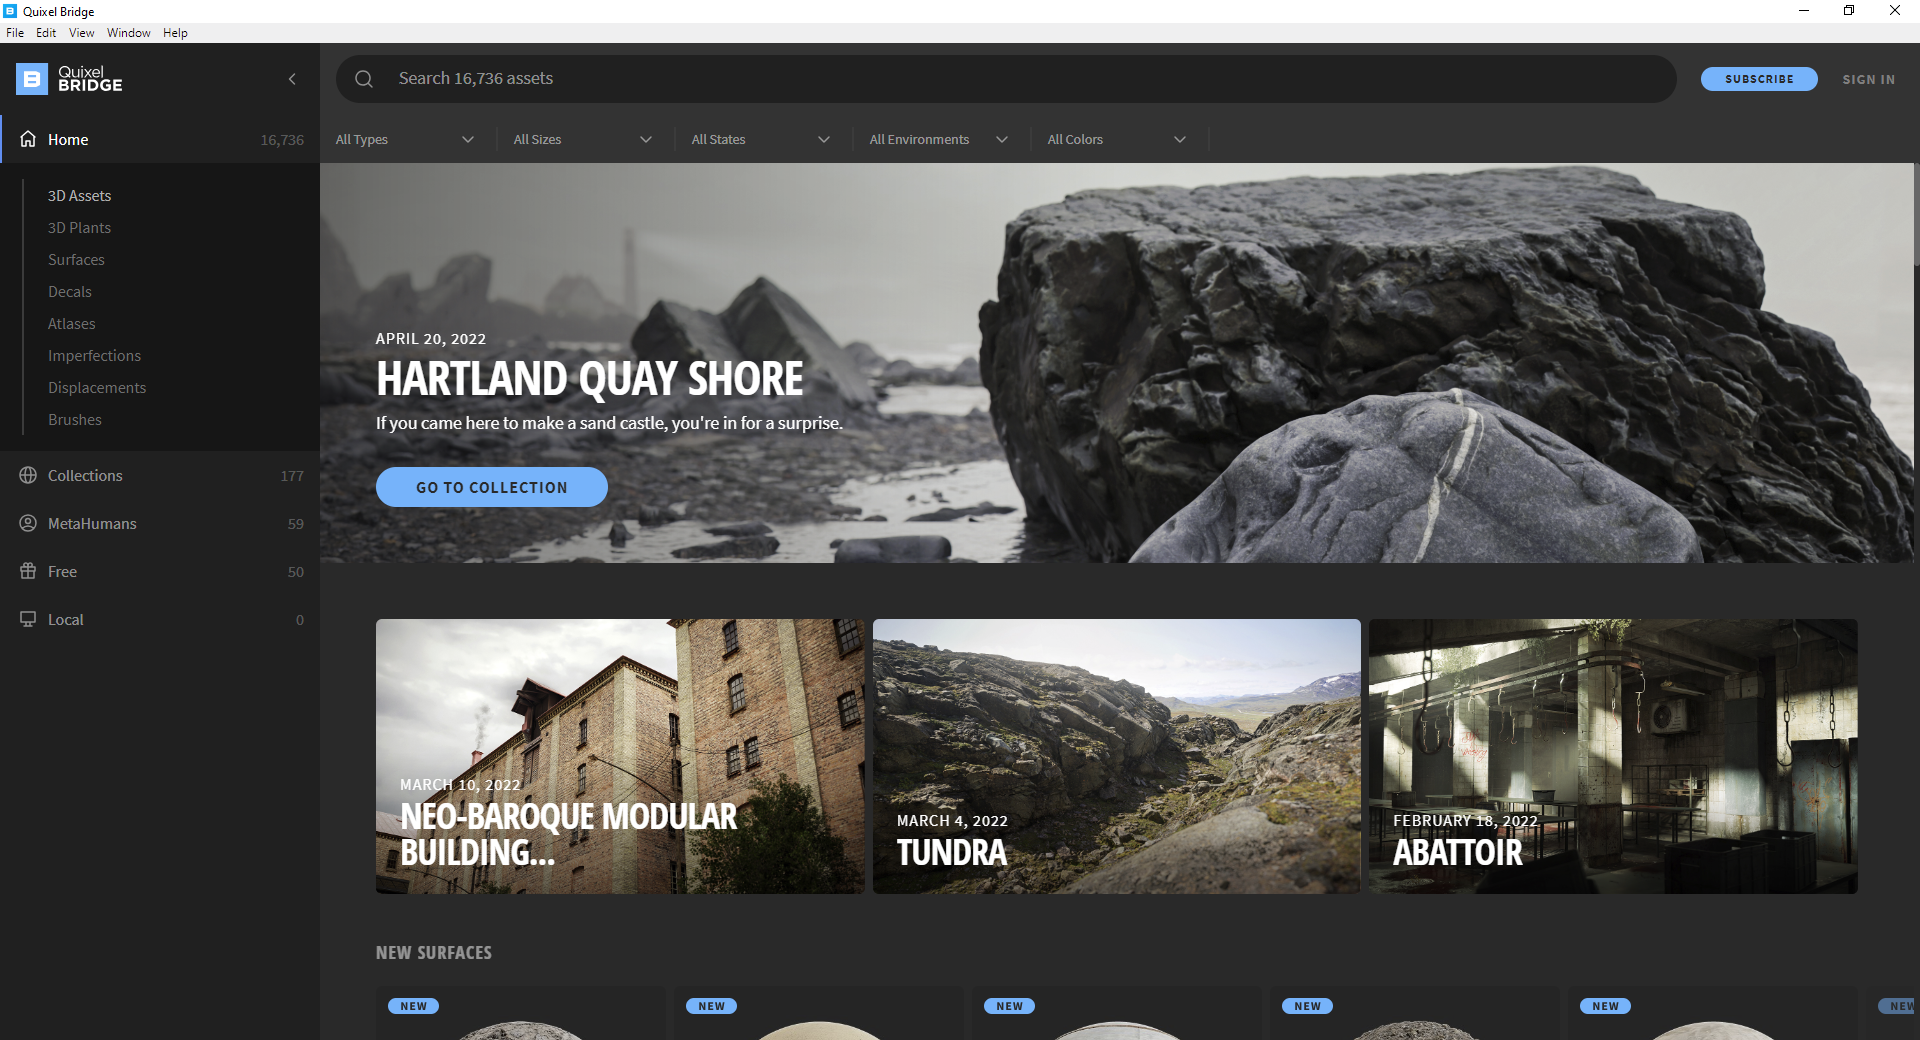The image size is (1920, 1040).
Task: Open the View menu
Action: (81, 33)
